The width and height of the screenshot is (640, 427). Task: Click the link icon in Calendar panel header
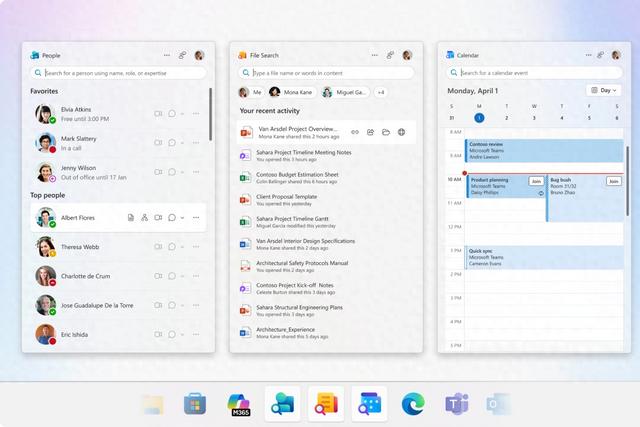coord(600,55)
